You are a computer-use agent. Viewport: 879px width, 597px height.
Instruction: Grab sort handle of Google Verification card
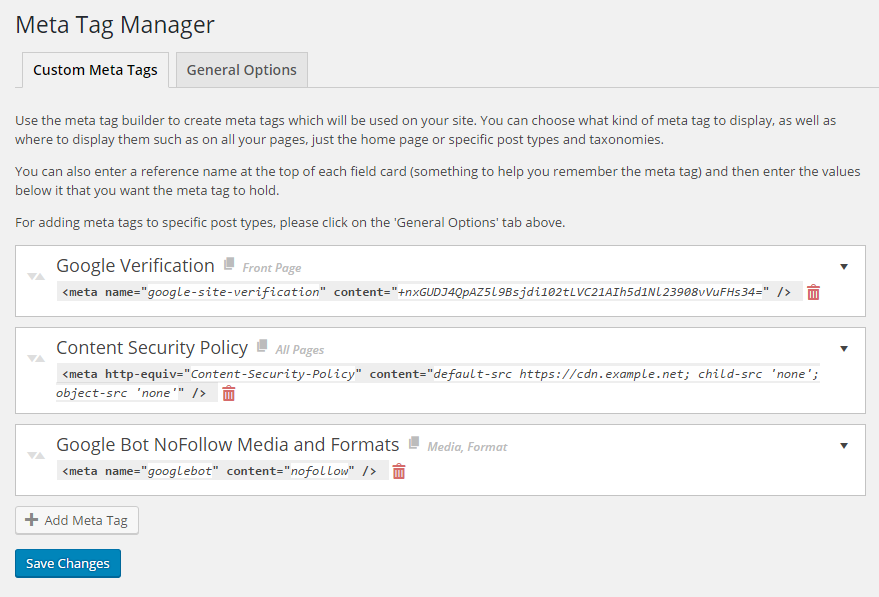(x=36, y=277)
